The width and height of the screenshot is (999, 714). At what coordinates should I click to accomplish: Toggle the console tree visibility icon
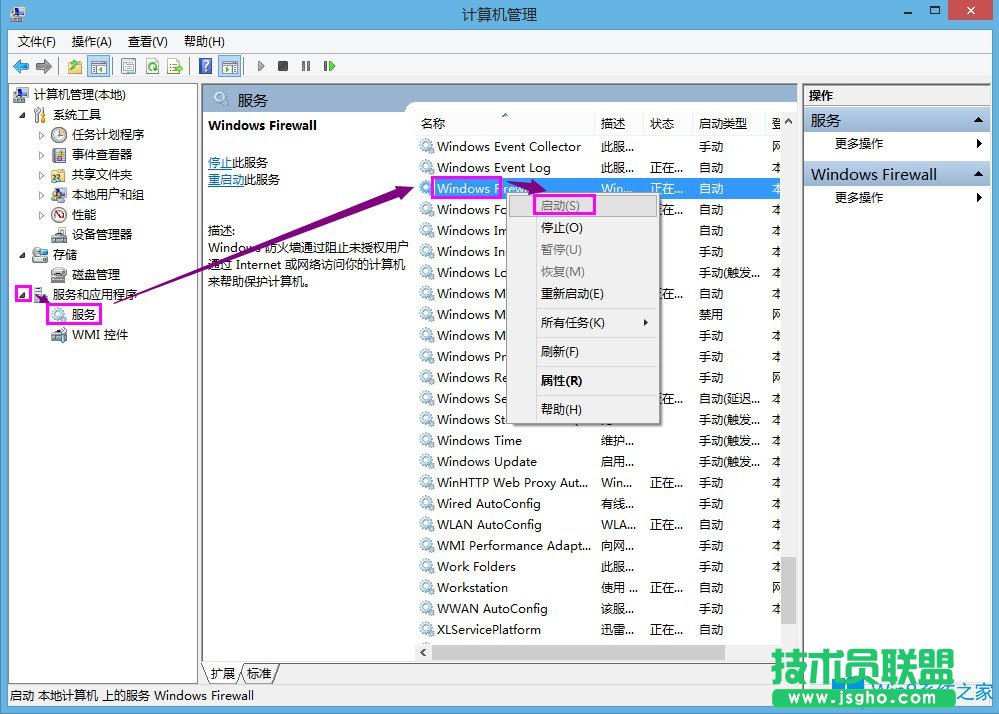(96, 66)
